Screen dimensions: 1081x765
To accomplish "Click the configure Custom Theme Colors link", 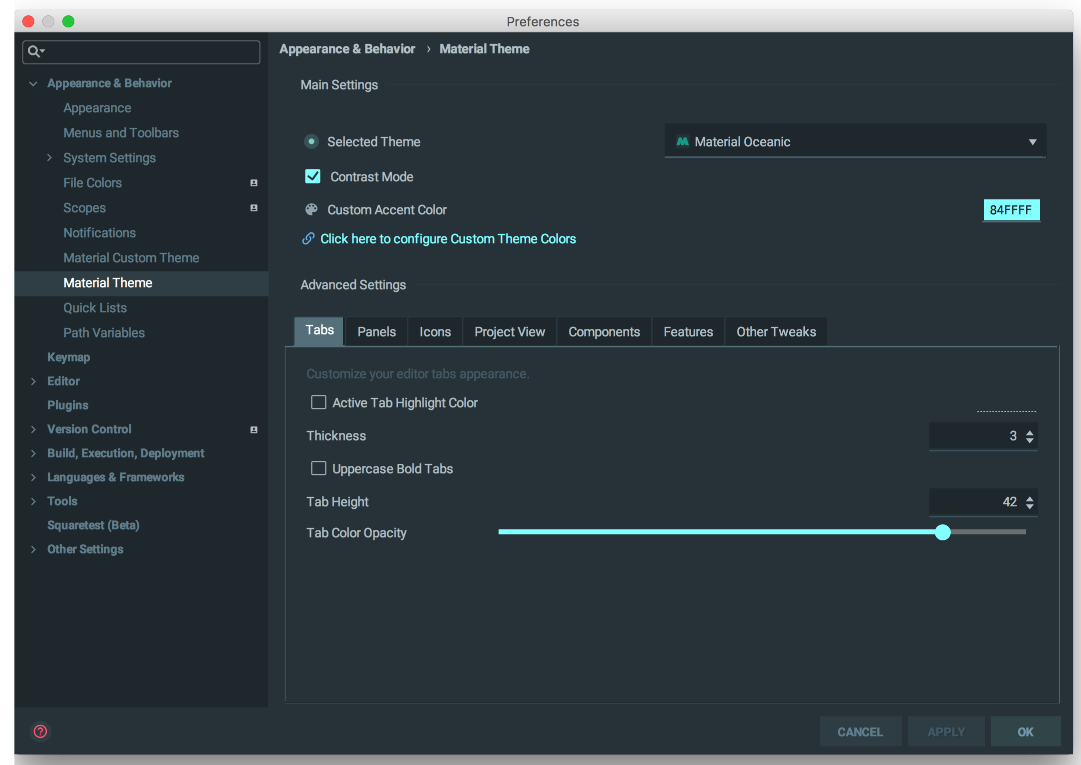I will pyautogui.click(x=448, y=238).
